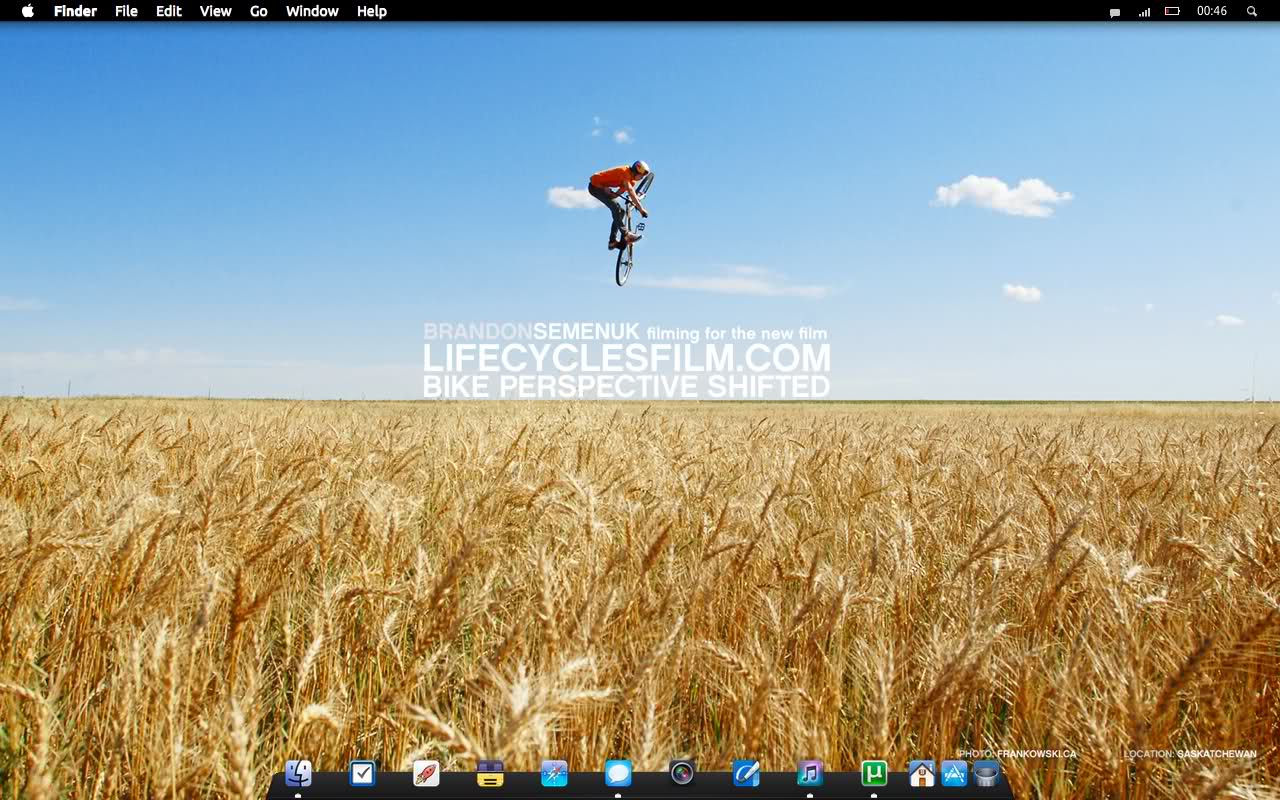The width and height of the screenshot is (1280, 800).
Task: Open the Trash in dock
Action: (x=986, y=773)
